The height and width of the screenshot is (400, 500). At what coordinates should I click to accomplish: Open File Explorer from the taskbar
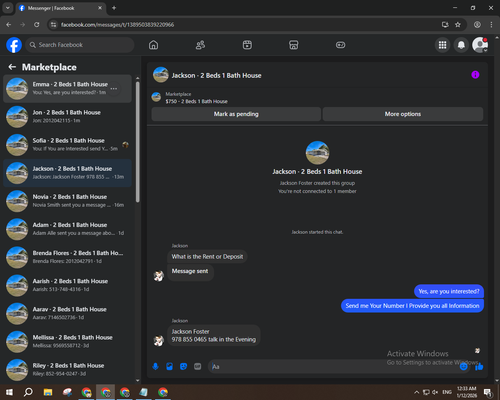pyautogui.click(x=48, y=392)
